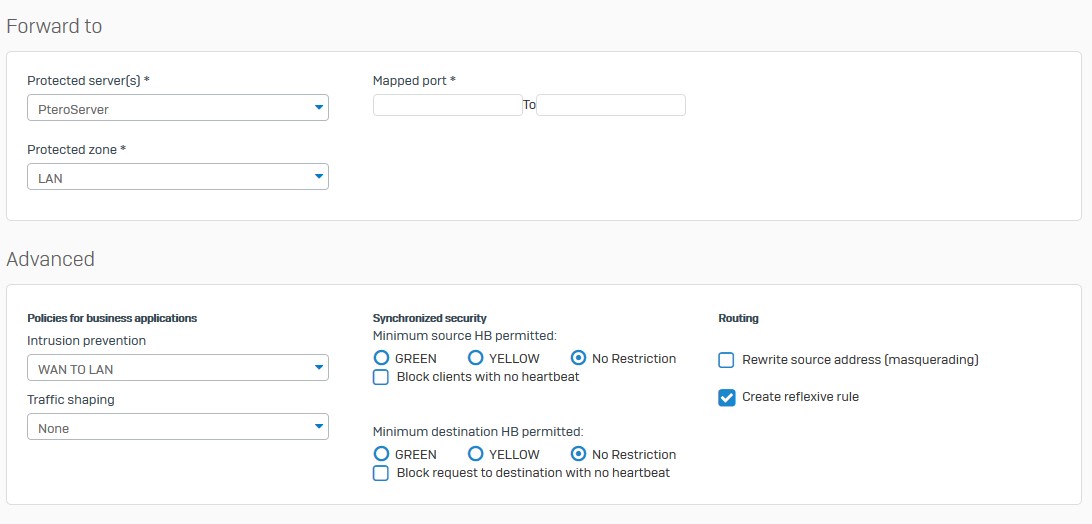1092x524 pixels.
Task: Select GREEN for minimum source HB
Action: click(x=381, y=358)
